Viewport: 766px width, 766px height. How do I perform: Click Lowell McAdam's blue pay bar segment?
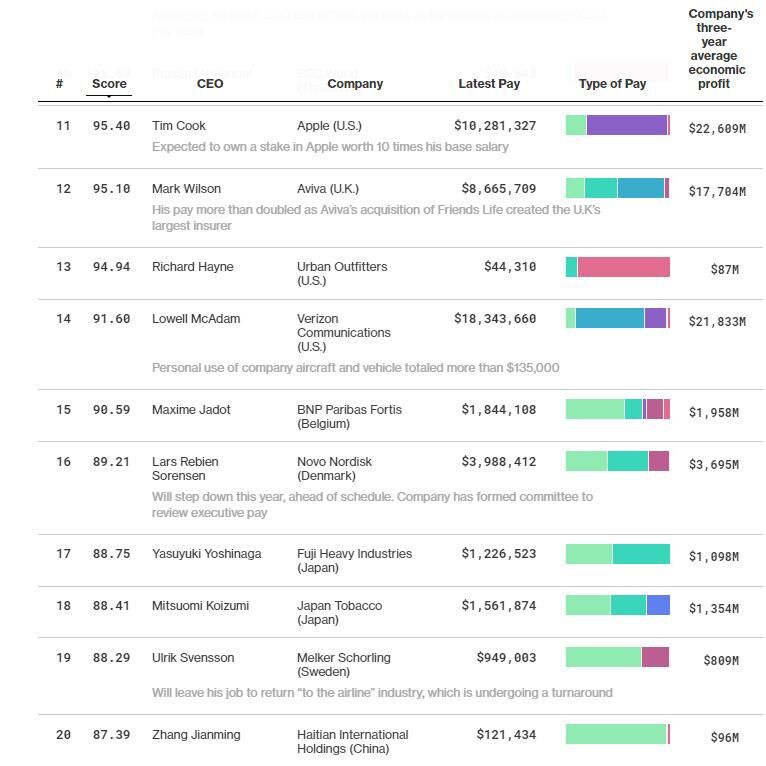610,319
